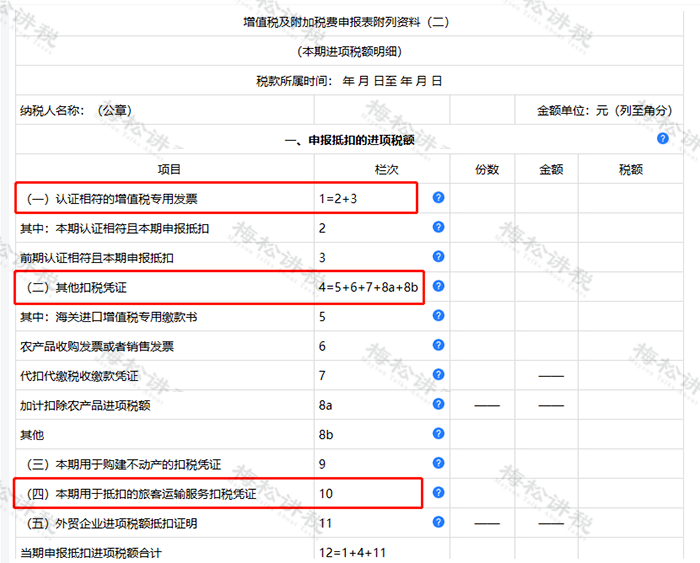Click 税额 cell for 旅客运输服务扣税凭证 row
700x563 pixels.
630,493
